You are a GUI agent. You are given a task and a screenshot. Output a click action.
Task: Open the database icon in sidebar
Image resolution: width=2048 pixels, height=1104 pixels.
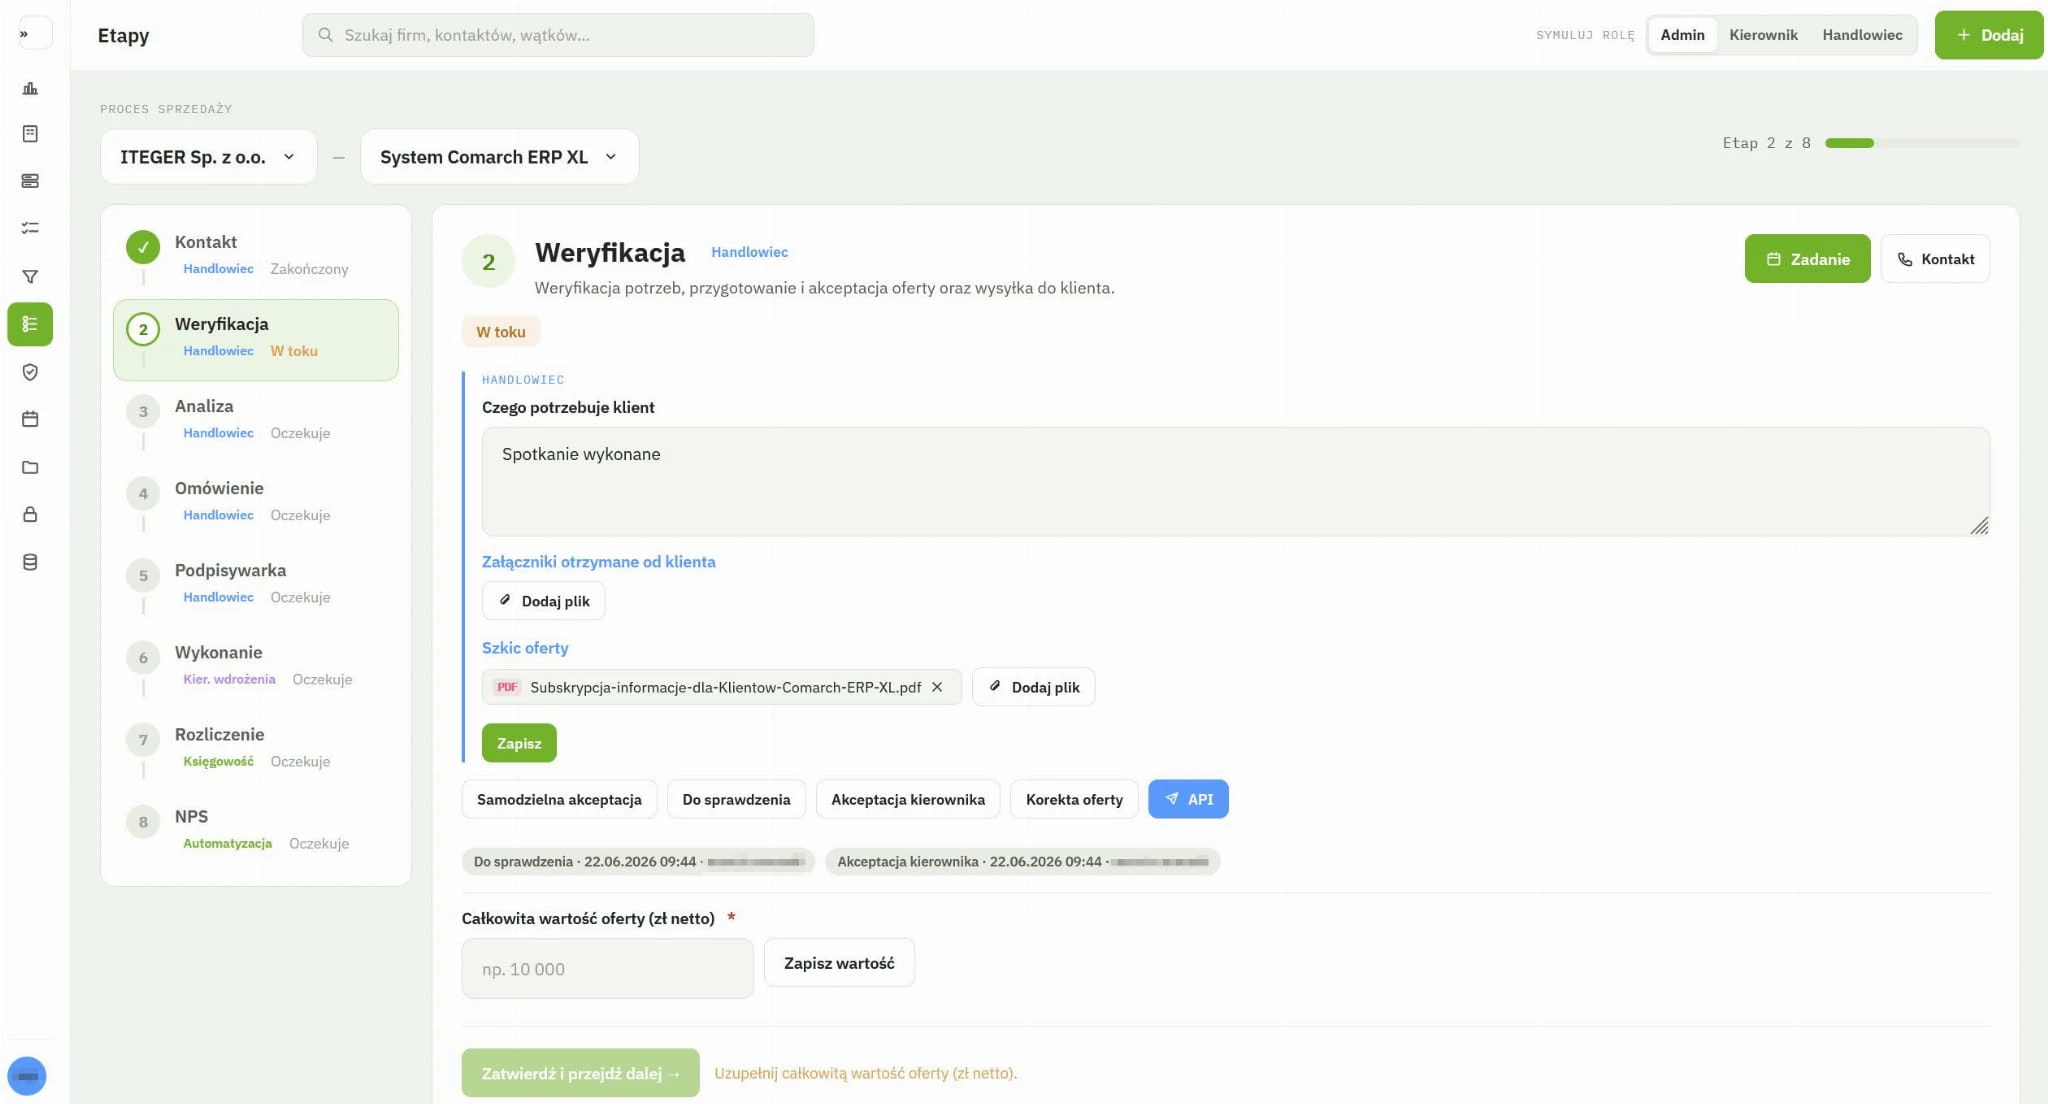(30, 562)
